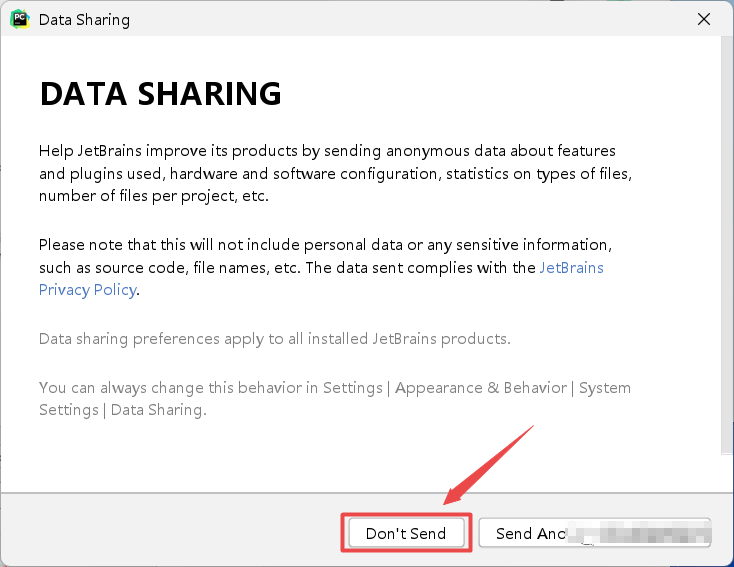Image resolution: width=734 pixels, height=567 pixels.
Task: Click the red arrow annotation graphic
Action: click(x=488, y=462)
